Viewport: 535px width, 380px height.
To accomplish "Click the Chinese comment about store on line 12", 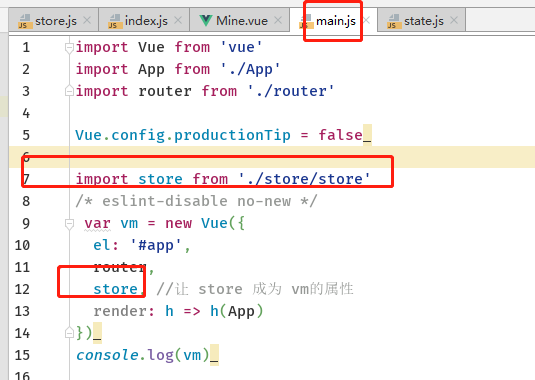I will click(255, 289).
